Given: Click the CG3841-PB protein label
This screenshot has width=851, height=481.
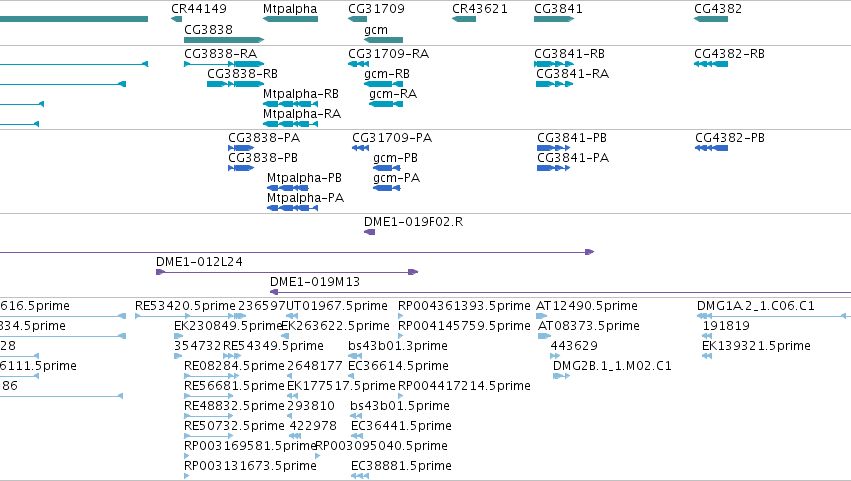Looking at the screenshot, I should (x=572, y=138).
